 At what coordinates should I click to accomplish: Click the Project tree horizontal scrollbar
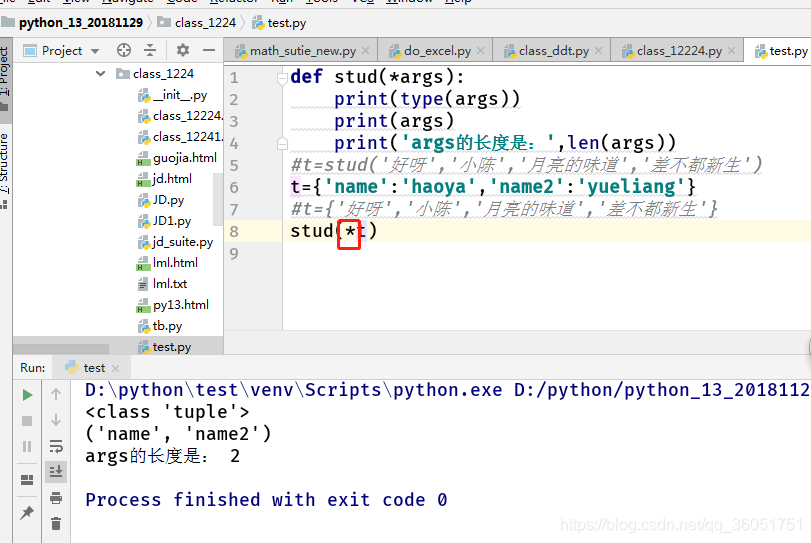pos(61,349)
